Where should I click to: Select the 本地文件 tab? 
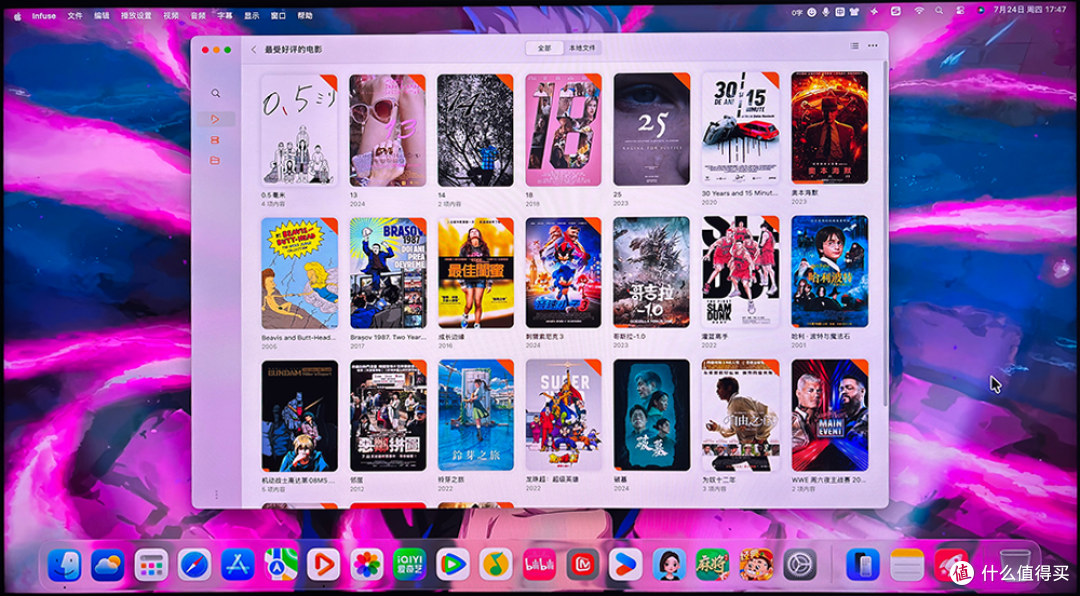click(582, 48)
